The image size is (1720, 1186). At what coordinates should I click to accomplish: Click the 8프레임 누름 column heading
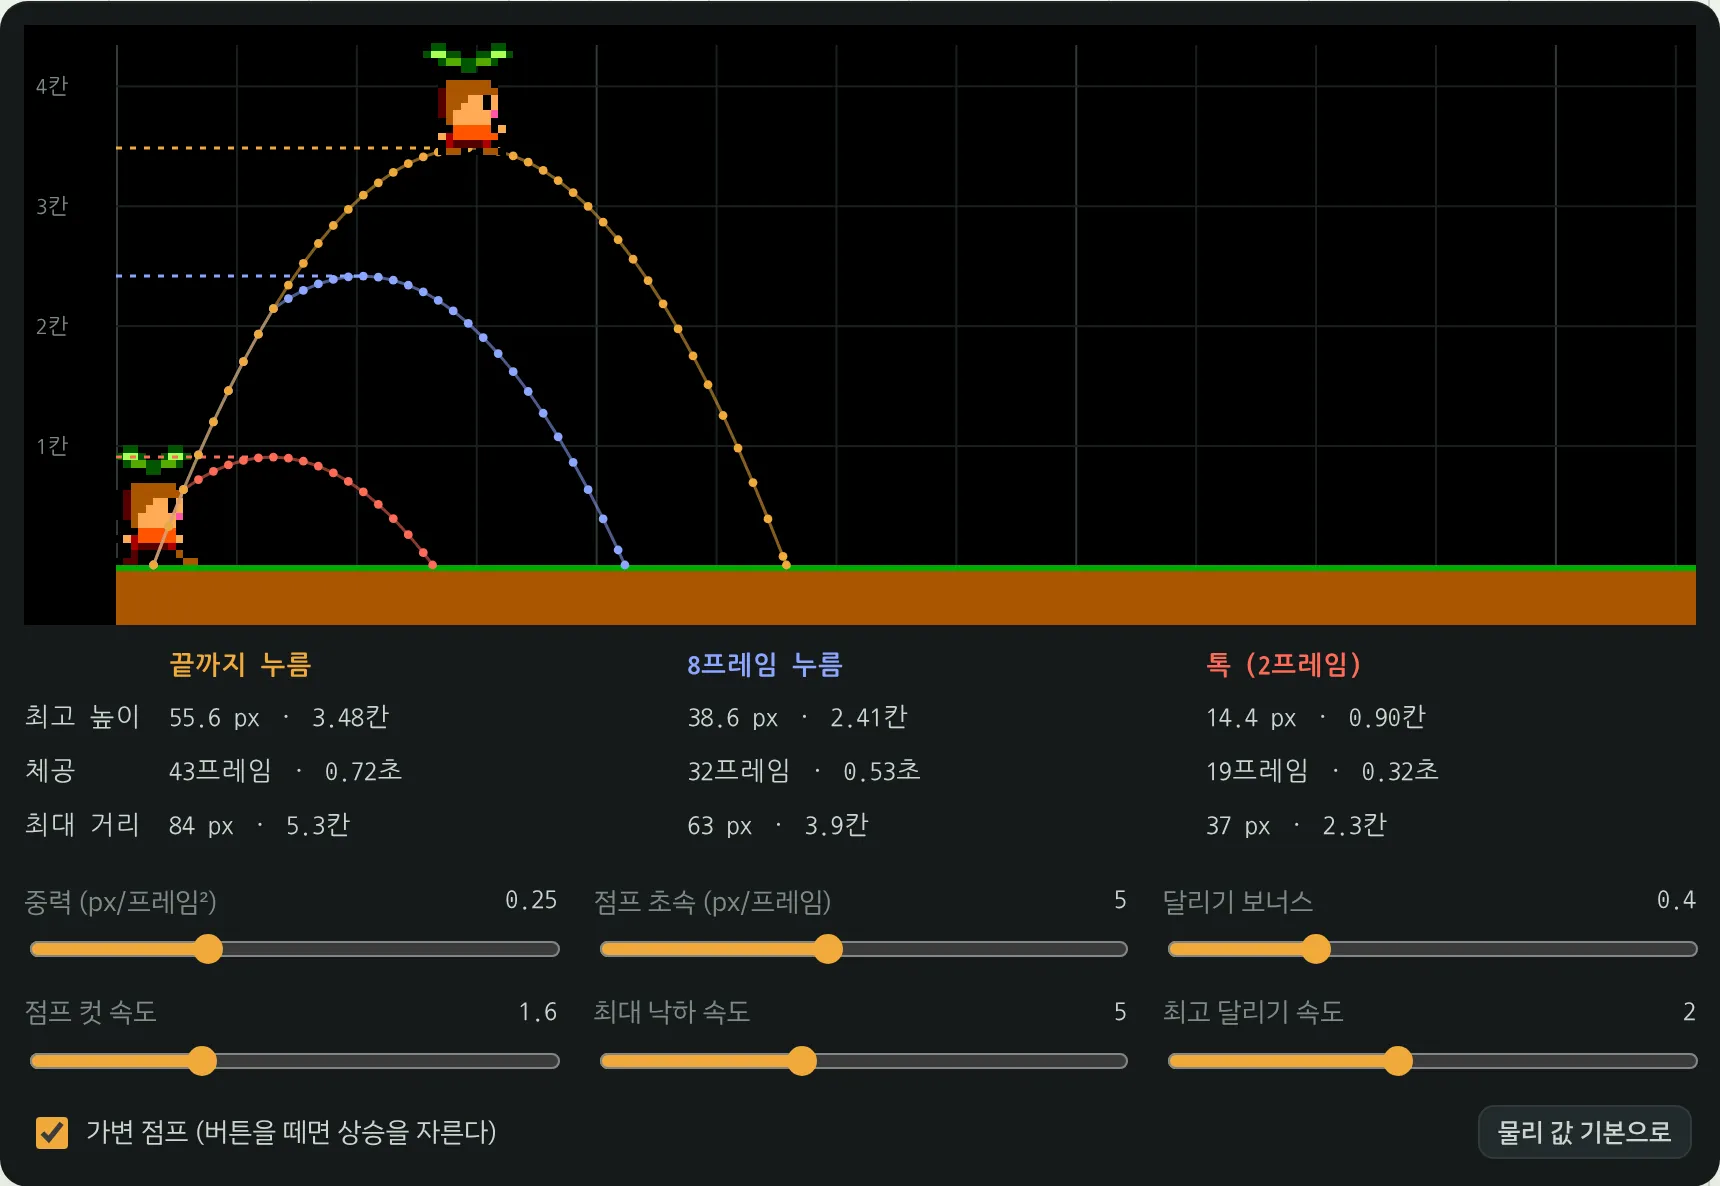tap(765, 664)
